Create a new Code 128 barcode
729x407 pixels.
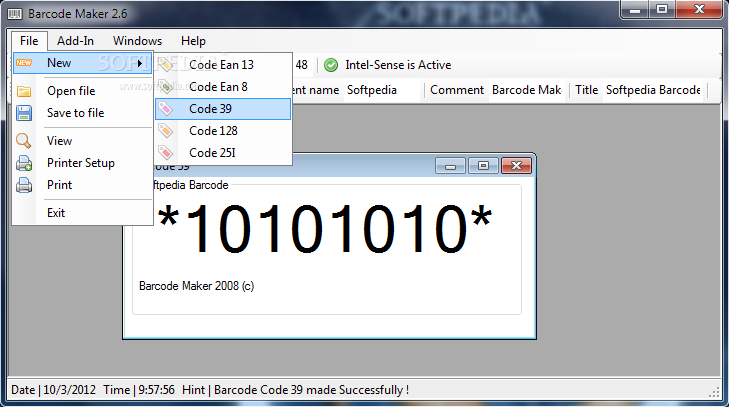pyautogui.click(x=223, y=131)
